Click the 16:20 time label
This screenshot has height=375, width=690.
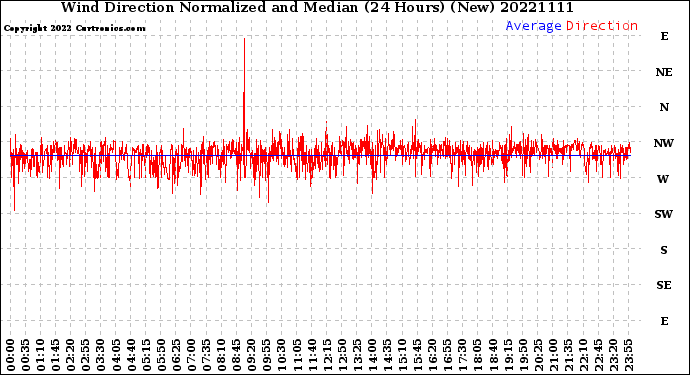(433, 355)
